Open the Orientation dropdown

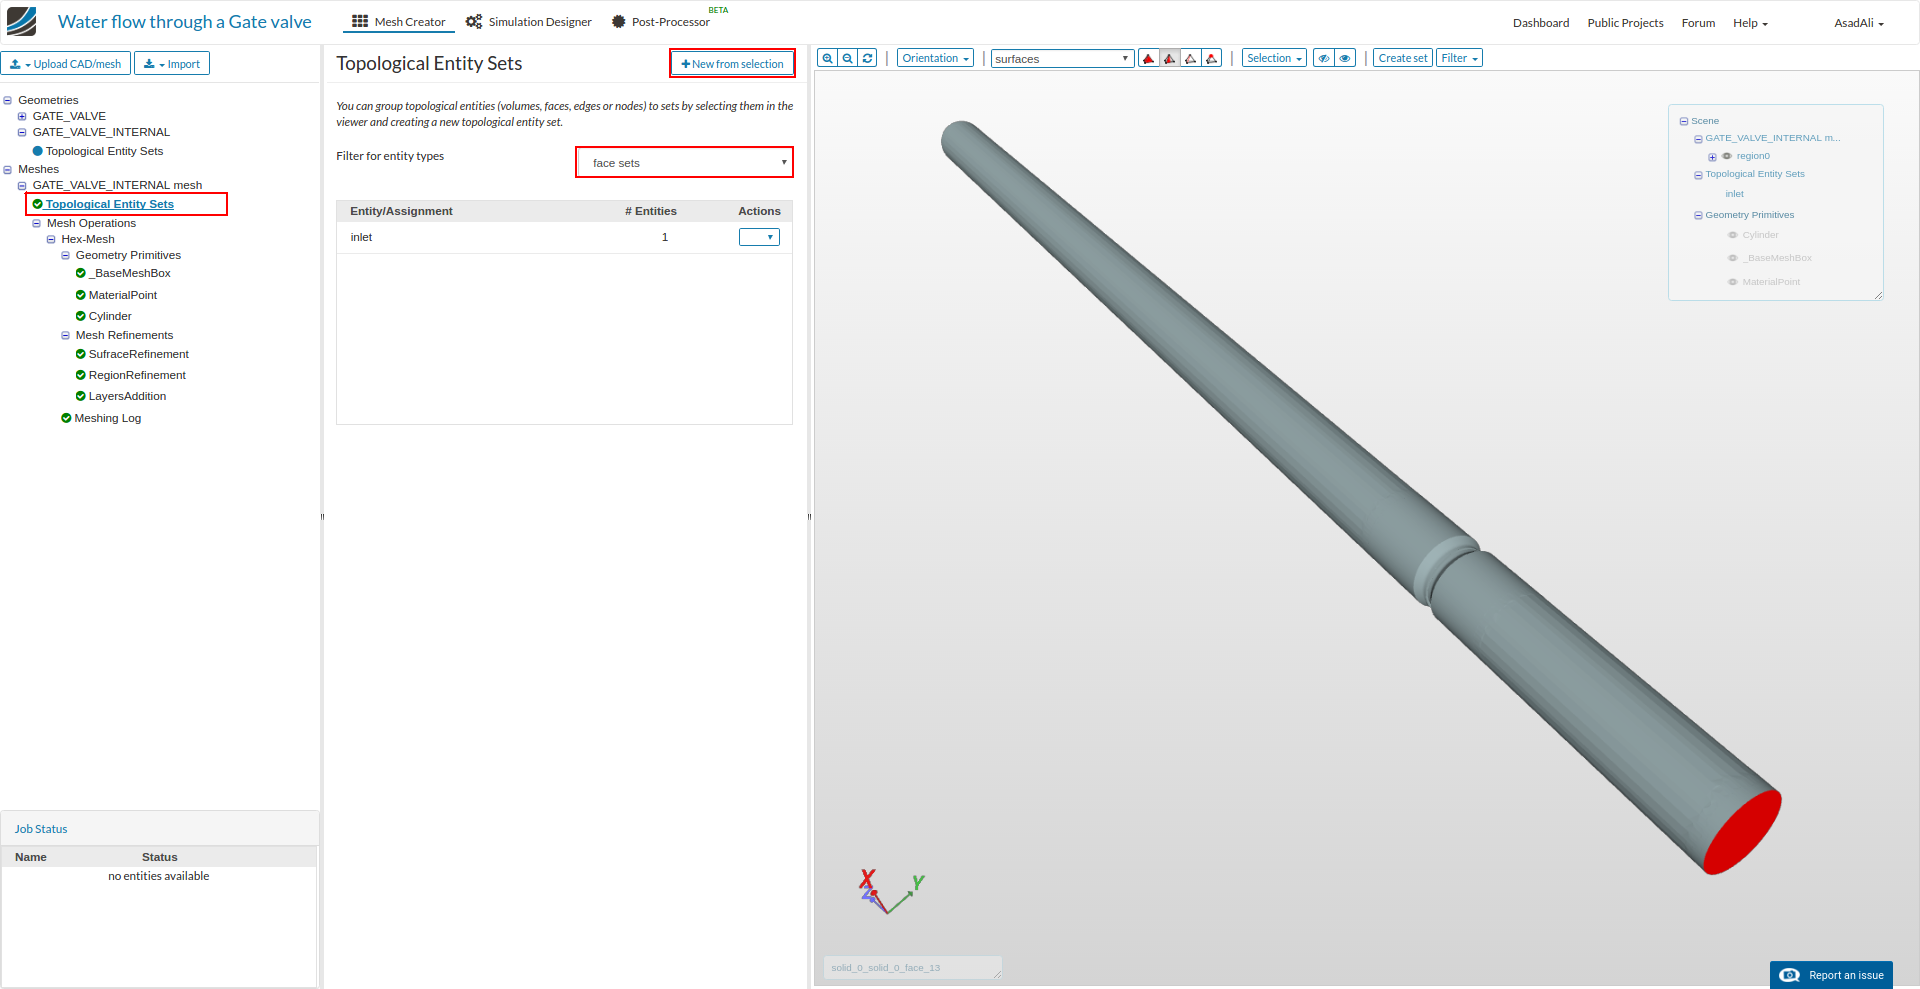tap(935, 58)
